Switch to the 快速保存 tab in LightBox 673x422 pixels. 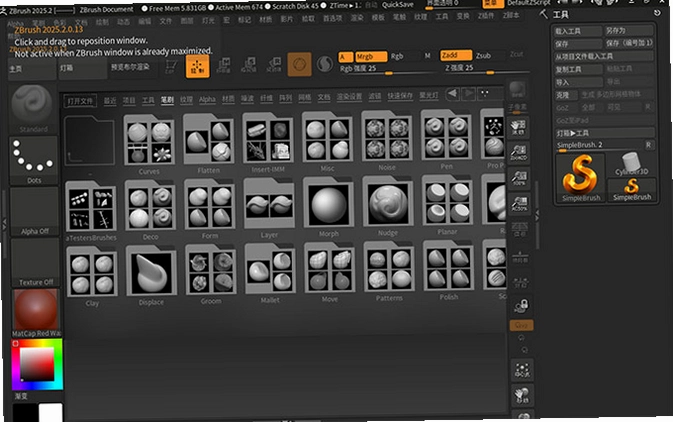400,96
